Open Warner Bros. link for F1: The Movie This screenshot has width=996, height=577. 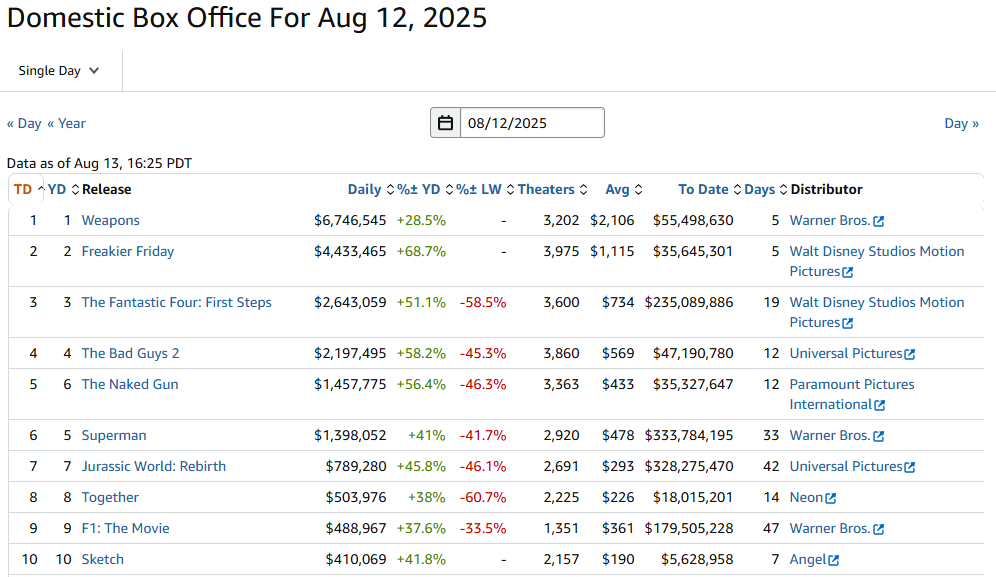tap(830, 529)
